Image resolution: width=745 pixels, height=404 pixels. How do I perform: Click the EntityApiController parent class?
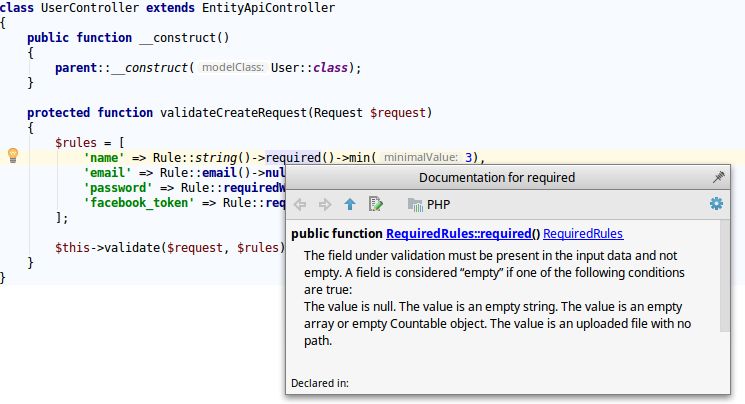coord(268,8)
